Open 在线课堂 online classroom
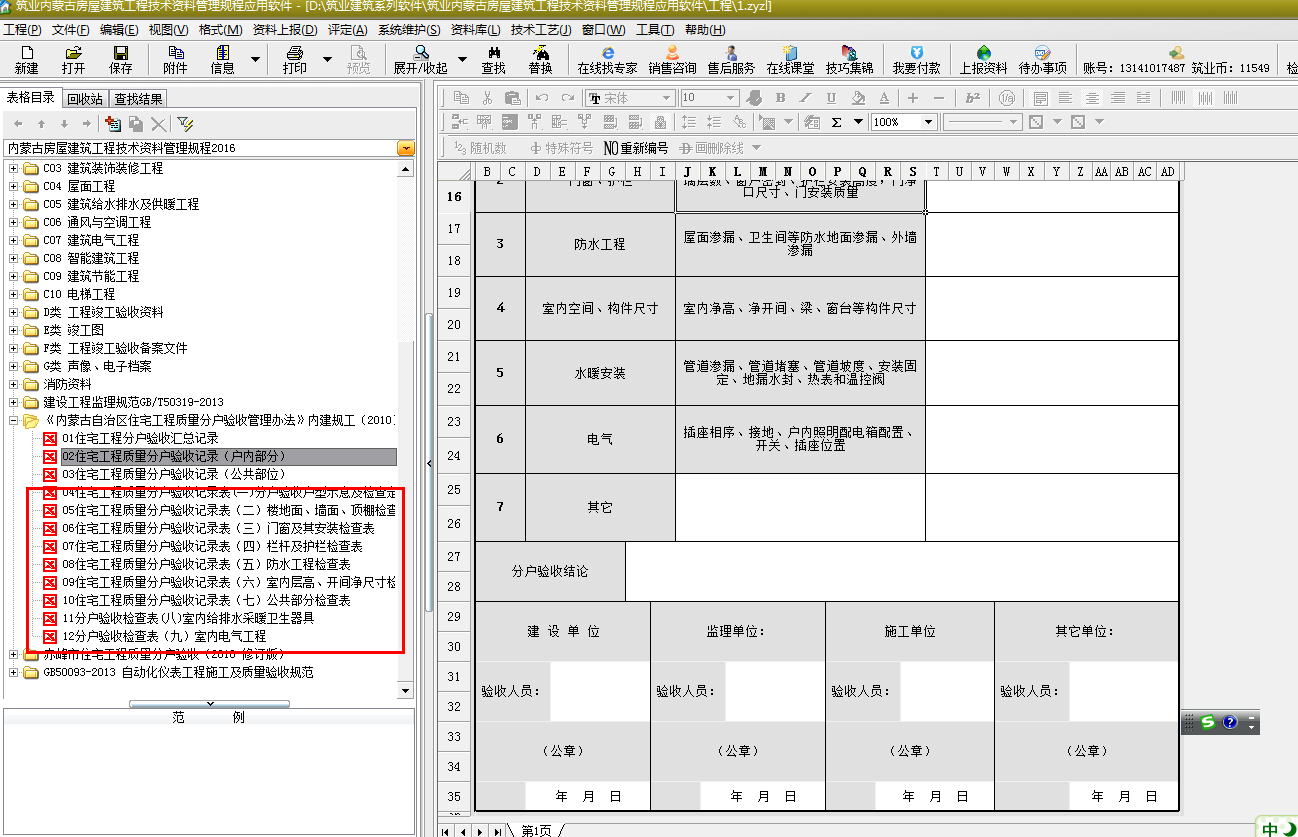 tap(790, 59)
